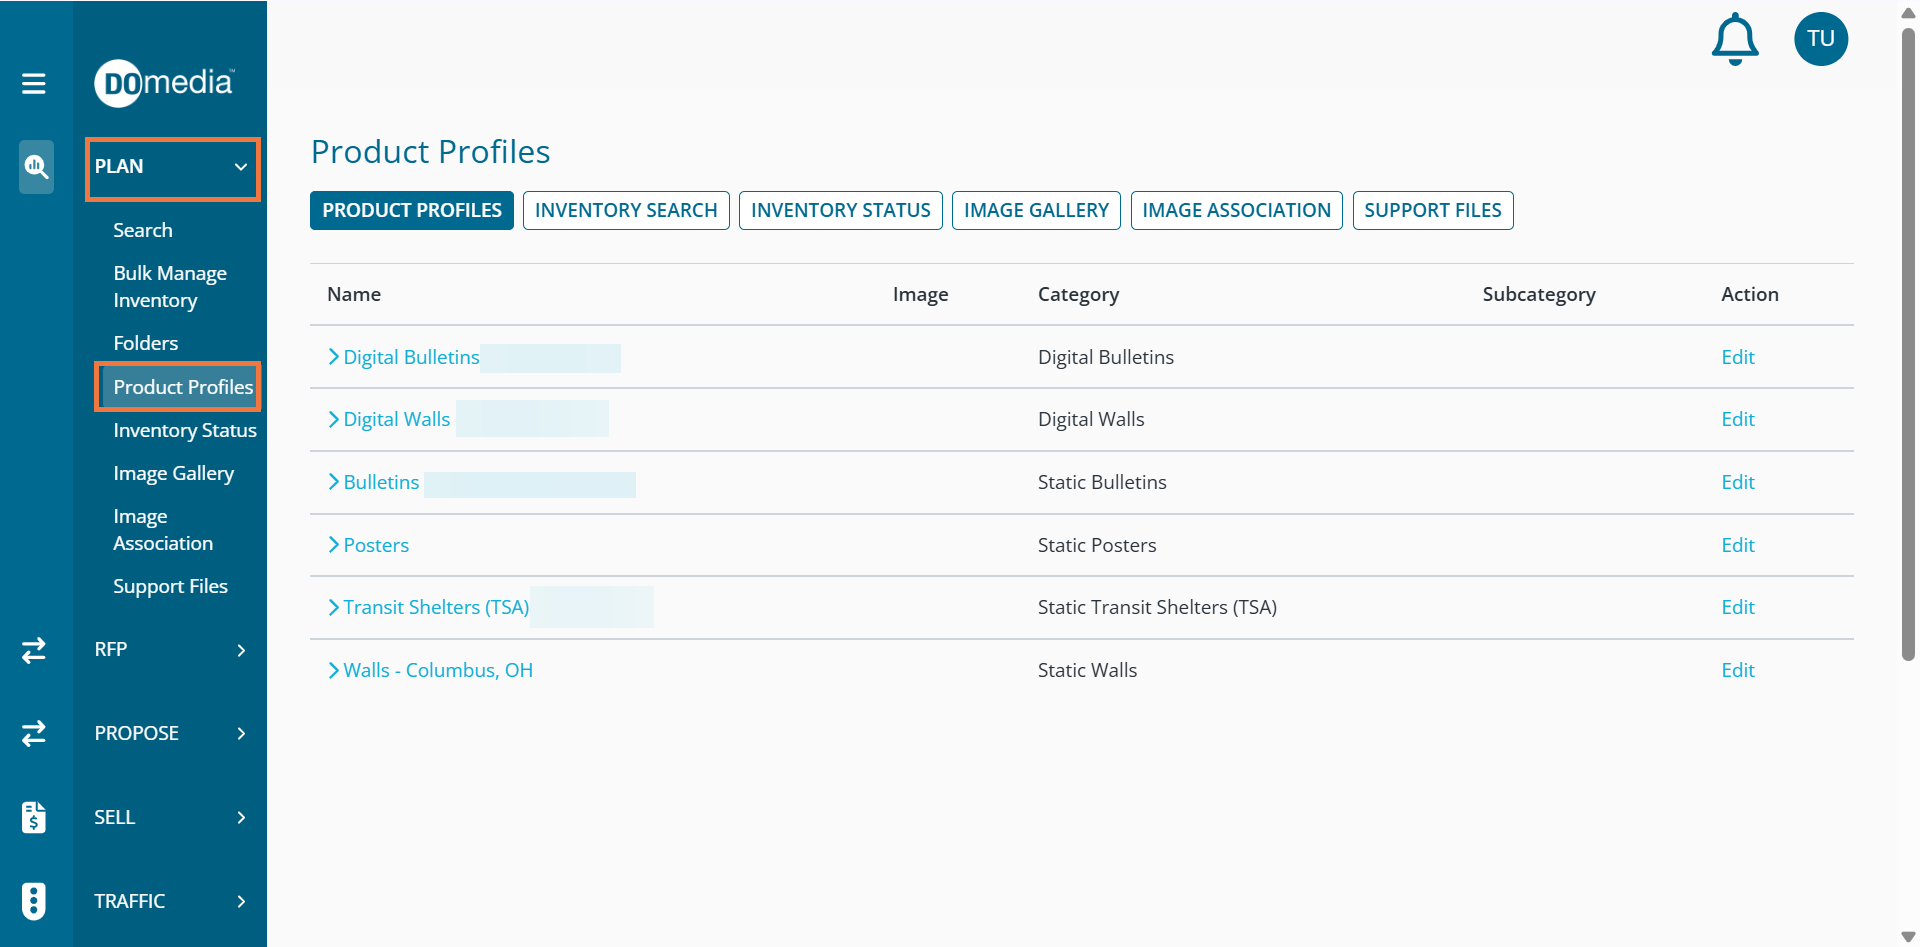Open the TU user avatar menu
This screenshot has width=1920, height=947.
[x=1820, y=39]
